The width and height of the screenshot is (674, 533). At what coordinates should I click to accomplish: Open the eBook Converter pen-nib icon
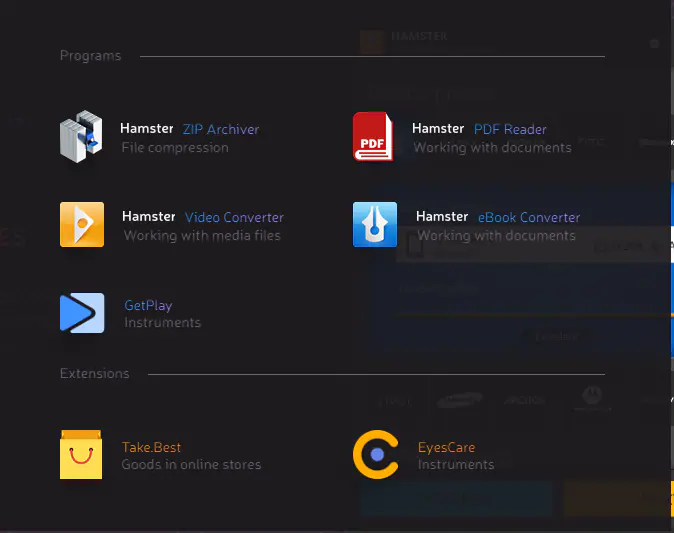click(375, 224)
